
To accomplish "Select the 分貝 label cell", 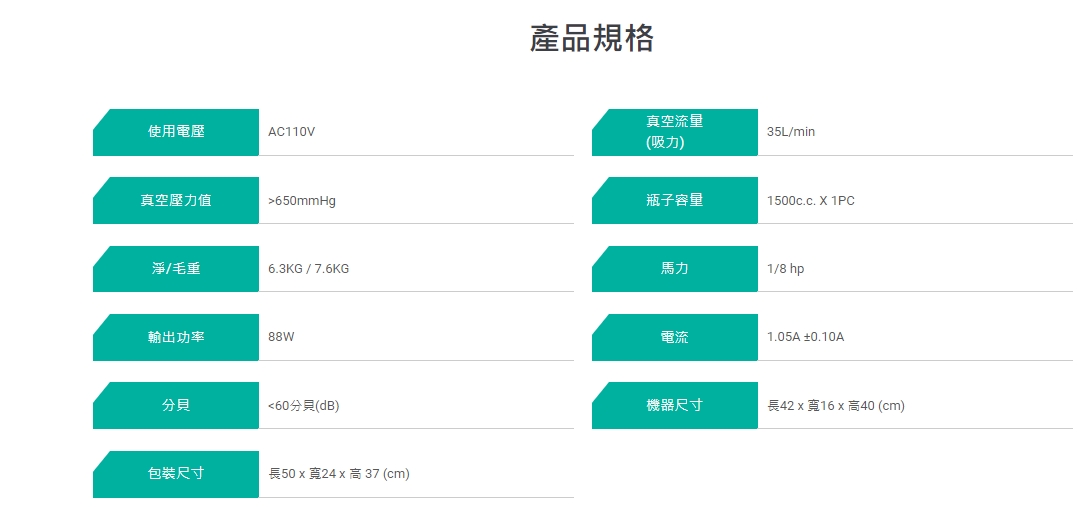I will (176, 405).
